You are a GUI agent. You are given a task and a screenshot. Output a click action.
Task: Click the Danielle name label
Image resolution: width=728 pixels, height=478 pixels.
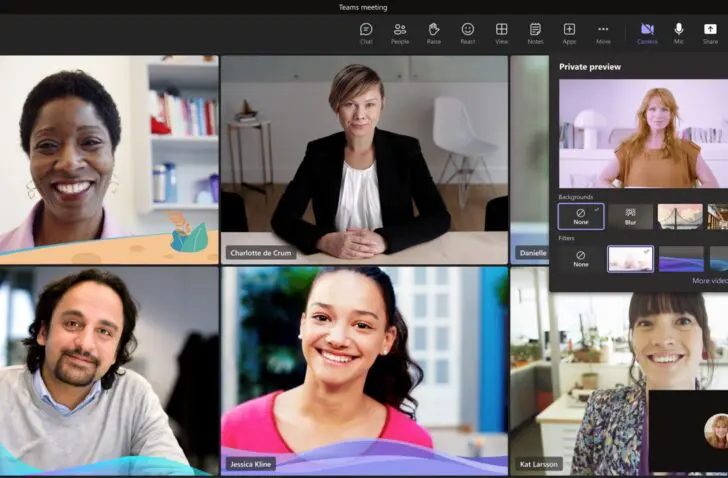533,253
